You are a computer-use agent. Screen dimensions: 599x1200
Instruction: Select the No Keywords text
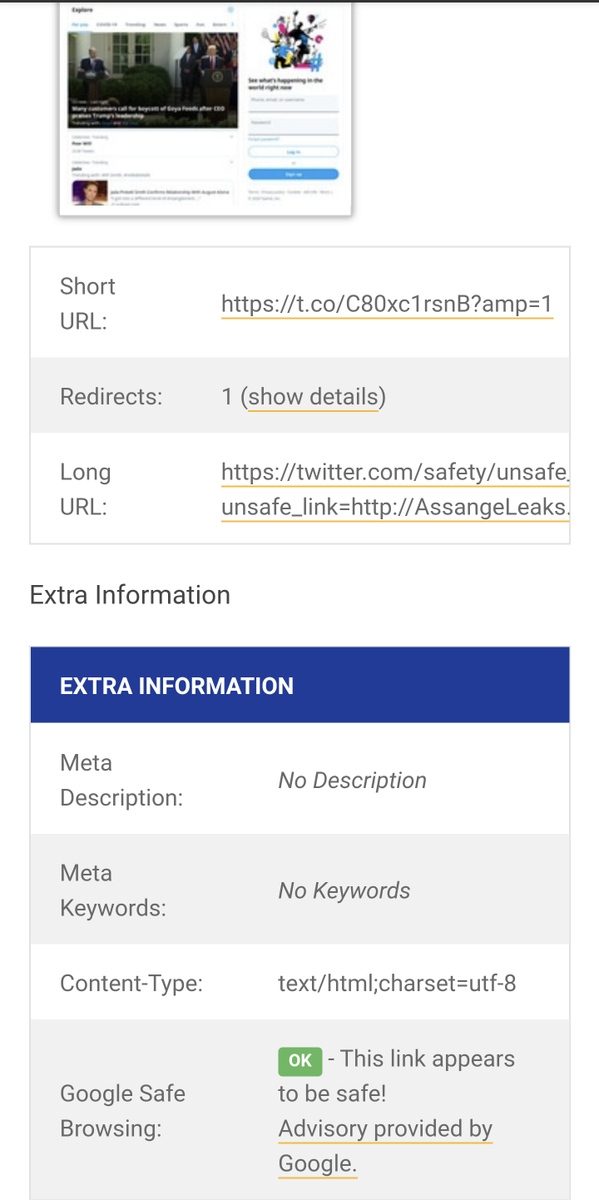pos(344,890)
